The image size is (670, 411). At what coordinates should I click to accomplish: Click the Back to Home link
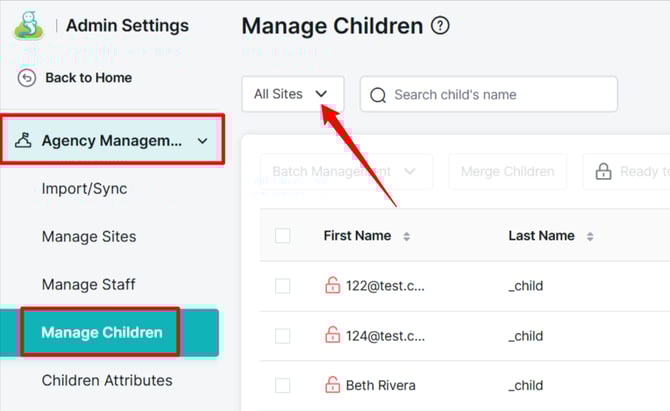[x=88, y=78]
